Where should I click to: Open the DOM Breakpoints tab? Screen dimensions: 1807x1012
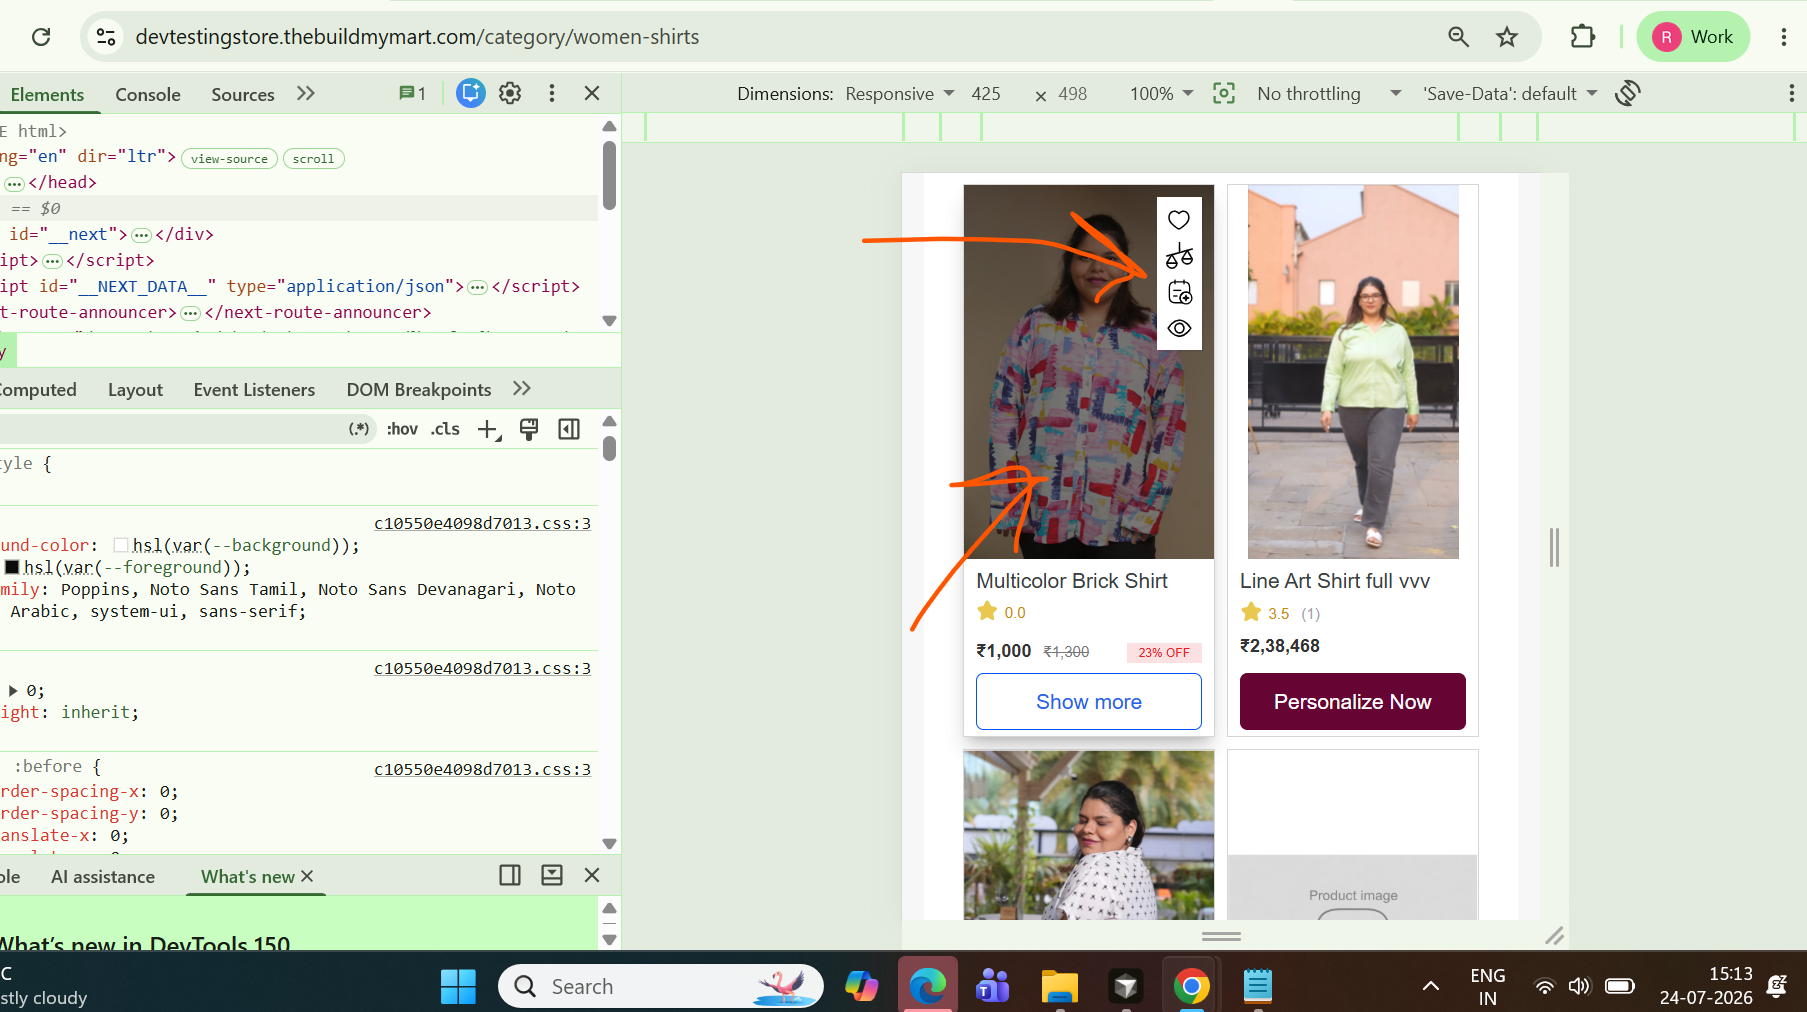[x=419, y=389]
